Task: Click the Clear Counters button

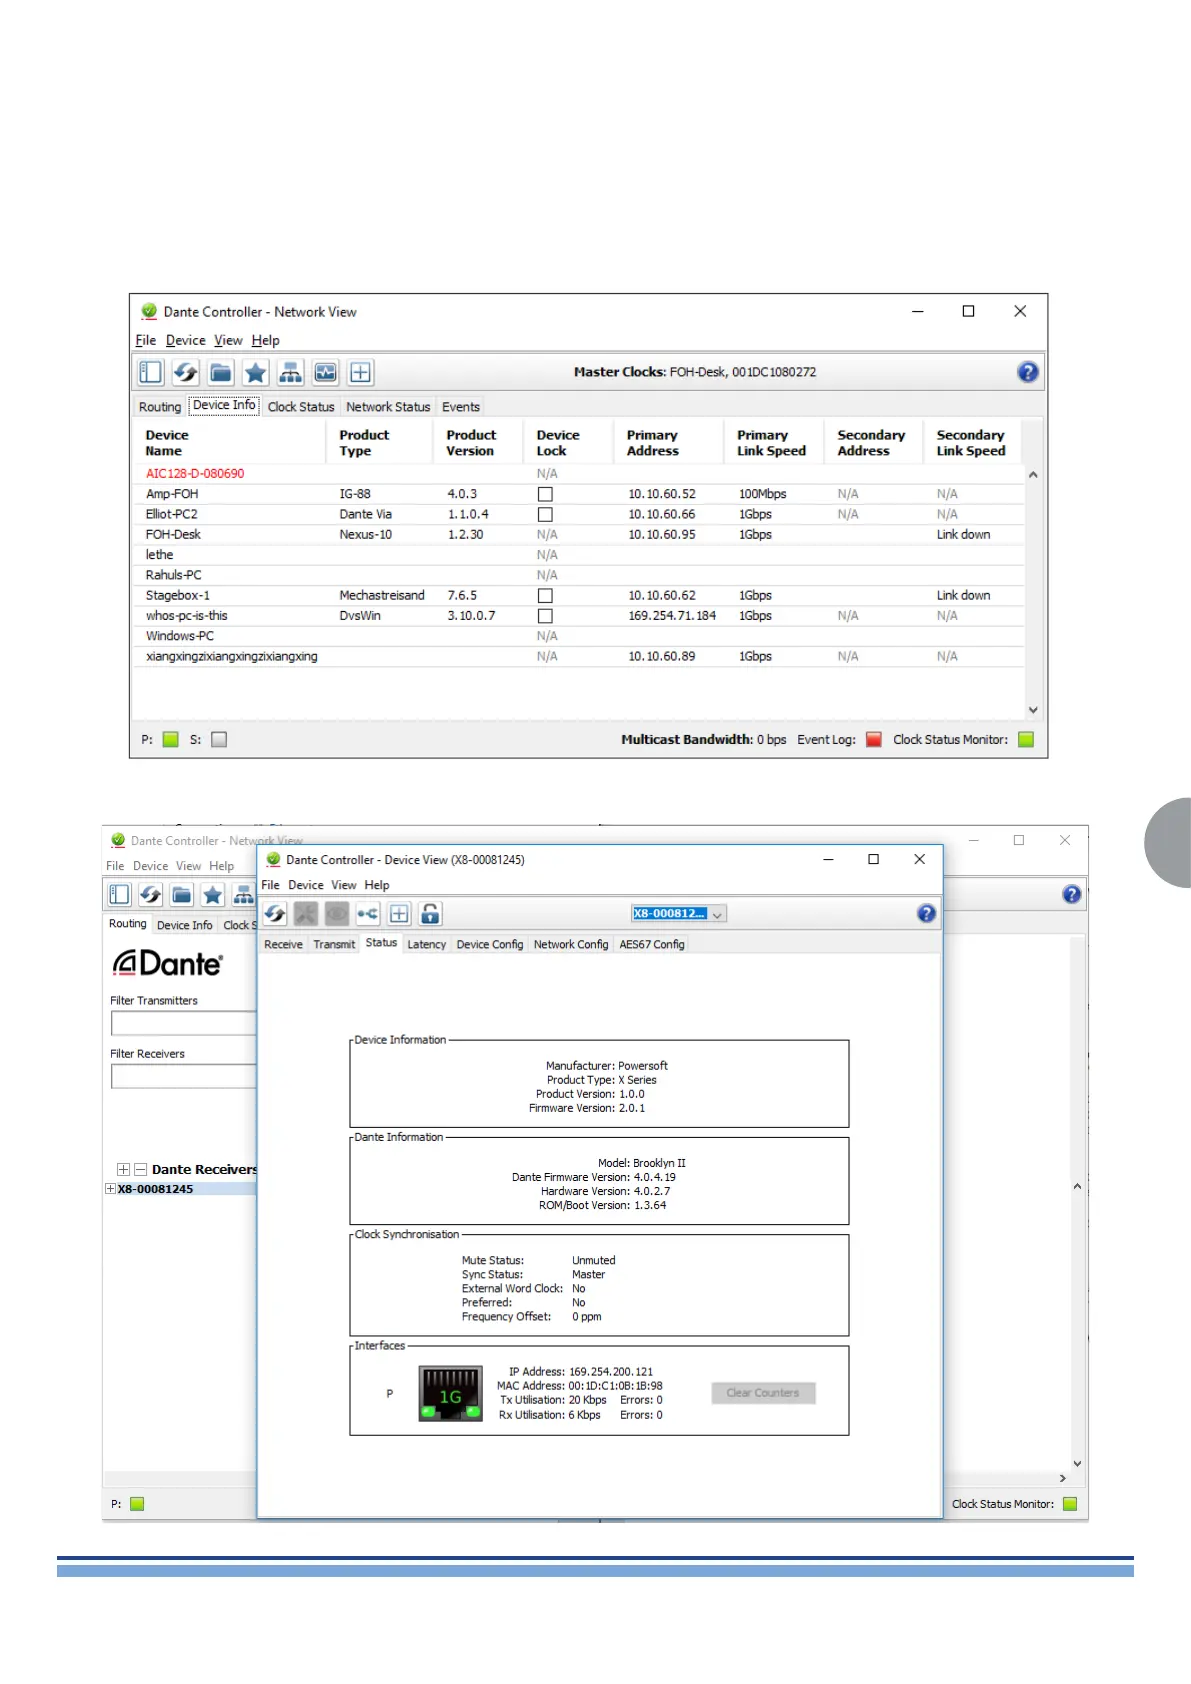Action: [x=763, y=1393]
